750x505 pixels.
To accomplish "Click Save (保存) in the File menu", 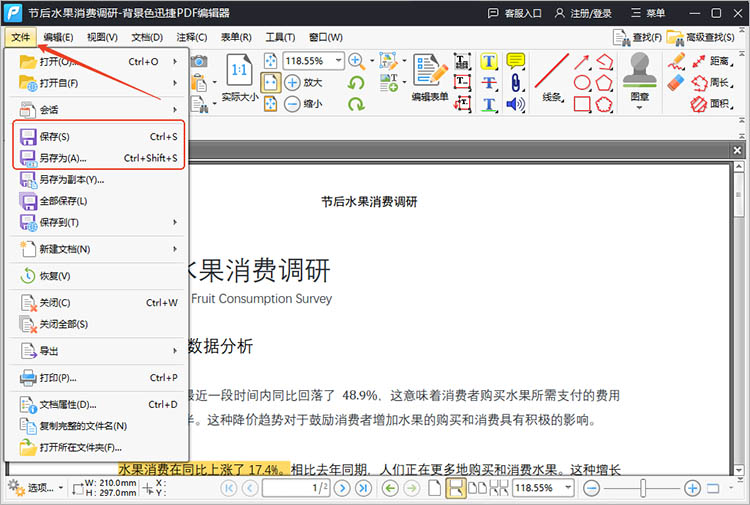I will pos(98,137).
